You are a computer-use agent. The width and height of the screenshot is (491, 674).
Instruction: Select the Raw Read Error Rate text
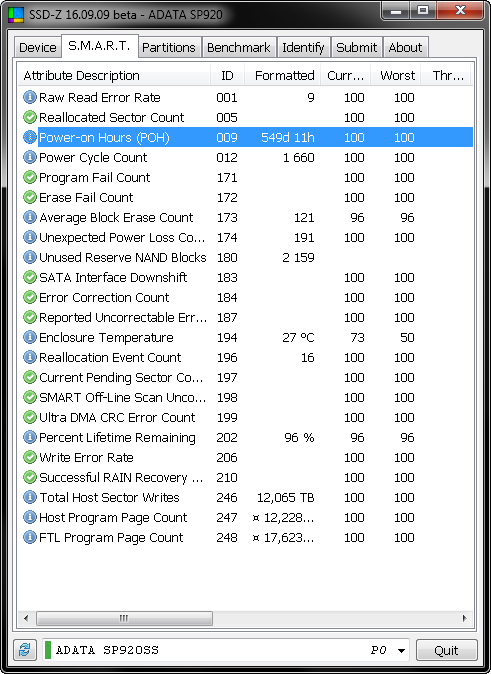click(x=100, y=98)
